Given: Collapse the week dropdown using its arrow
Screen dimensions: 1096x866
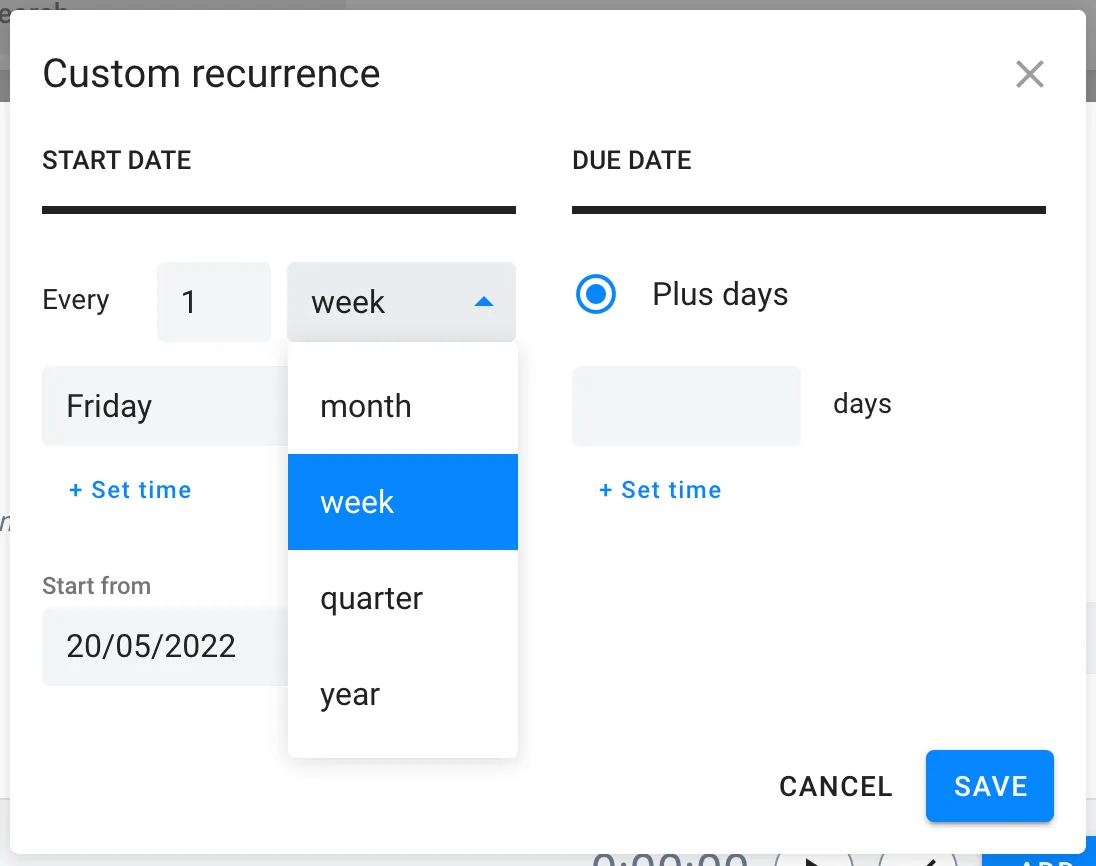Looking at the screenshot, I should (484, 301).
